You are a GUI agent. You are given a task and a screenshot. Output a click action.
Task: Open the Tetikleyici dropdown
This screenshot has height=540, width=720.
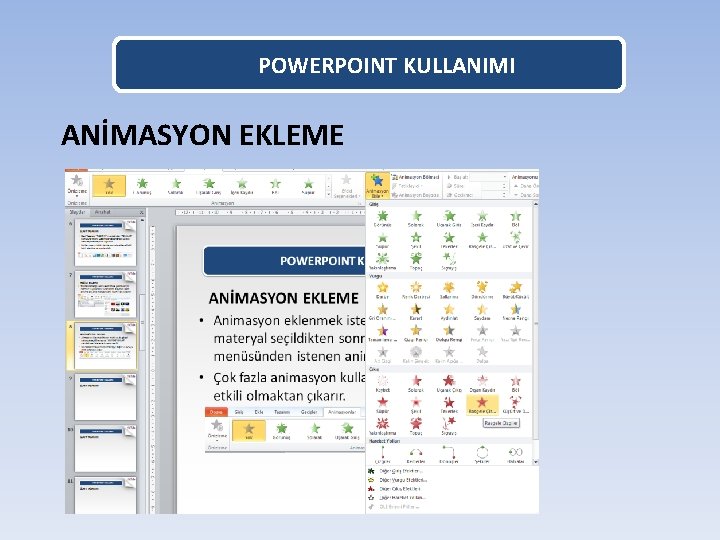[407, 186]
